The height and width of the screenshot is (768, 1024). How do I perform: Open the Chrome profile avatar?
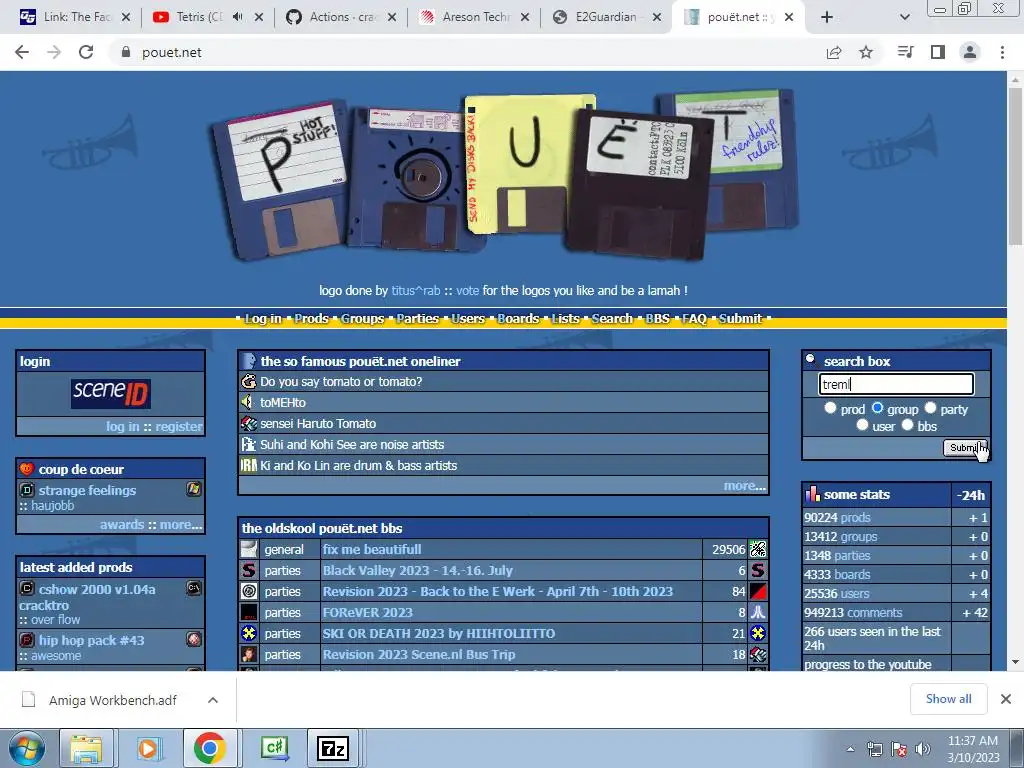(x=970, y=52)
